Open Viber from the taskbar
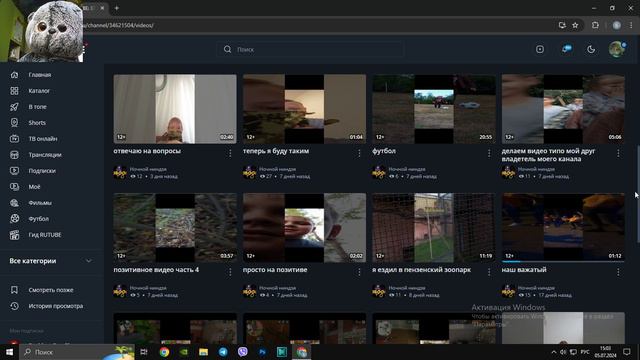 click(x=242, y=352)
